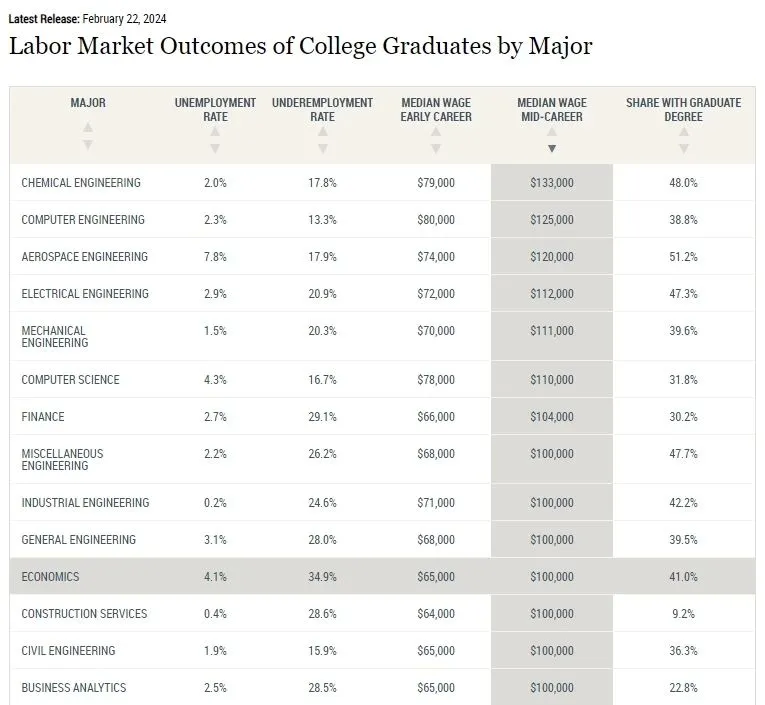Sort Share with Graduate Degree ascending
The image size is (765, 705).
(683, 132)
